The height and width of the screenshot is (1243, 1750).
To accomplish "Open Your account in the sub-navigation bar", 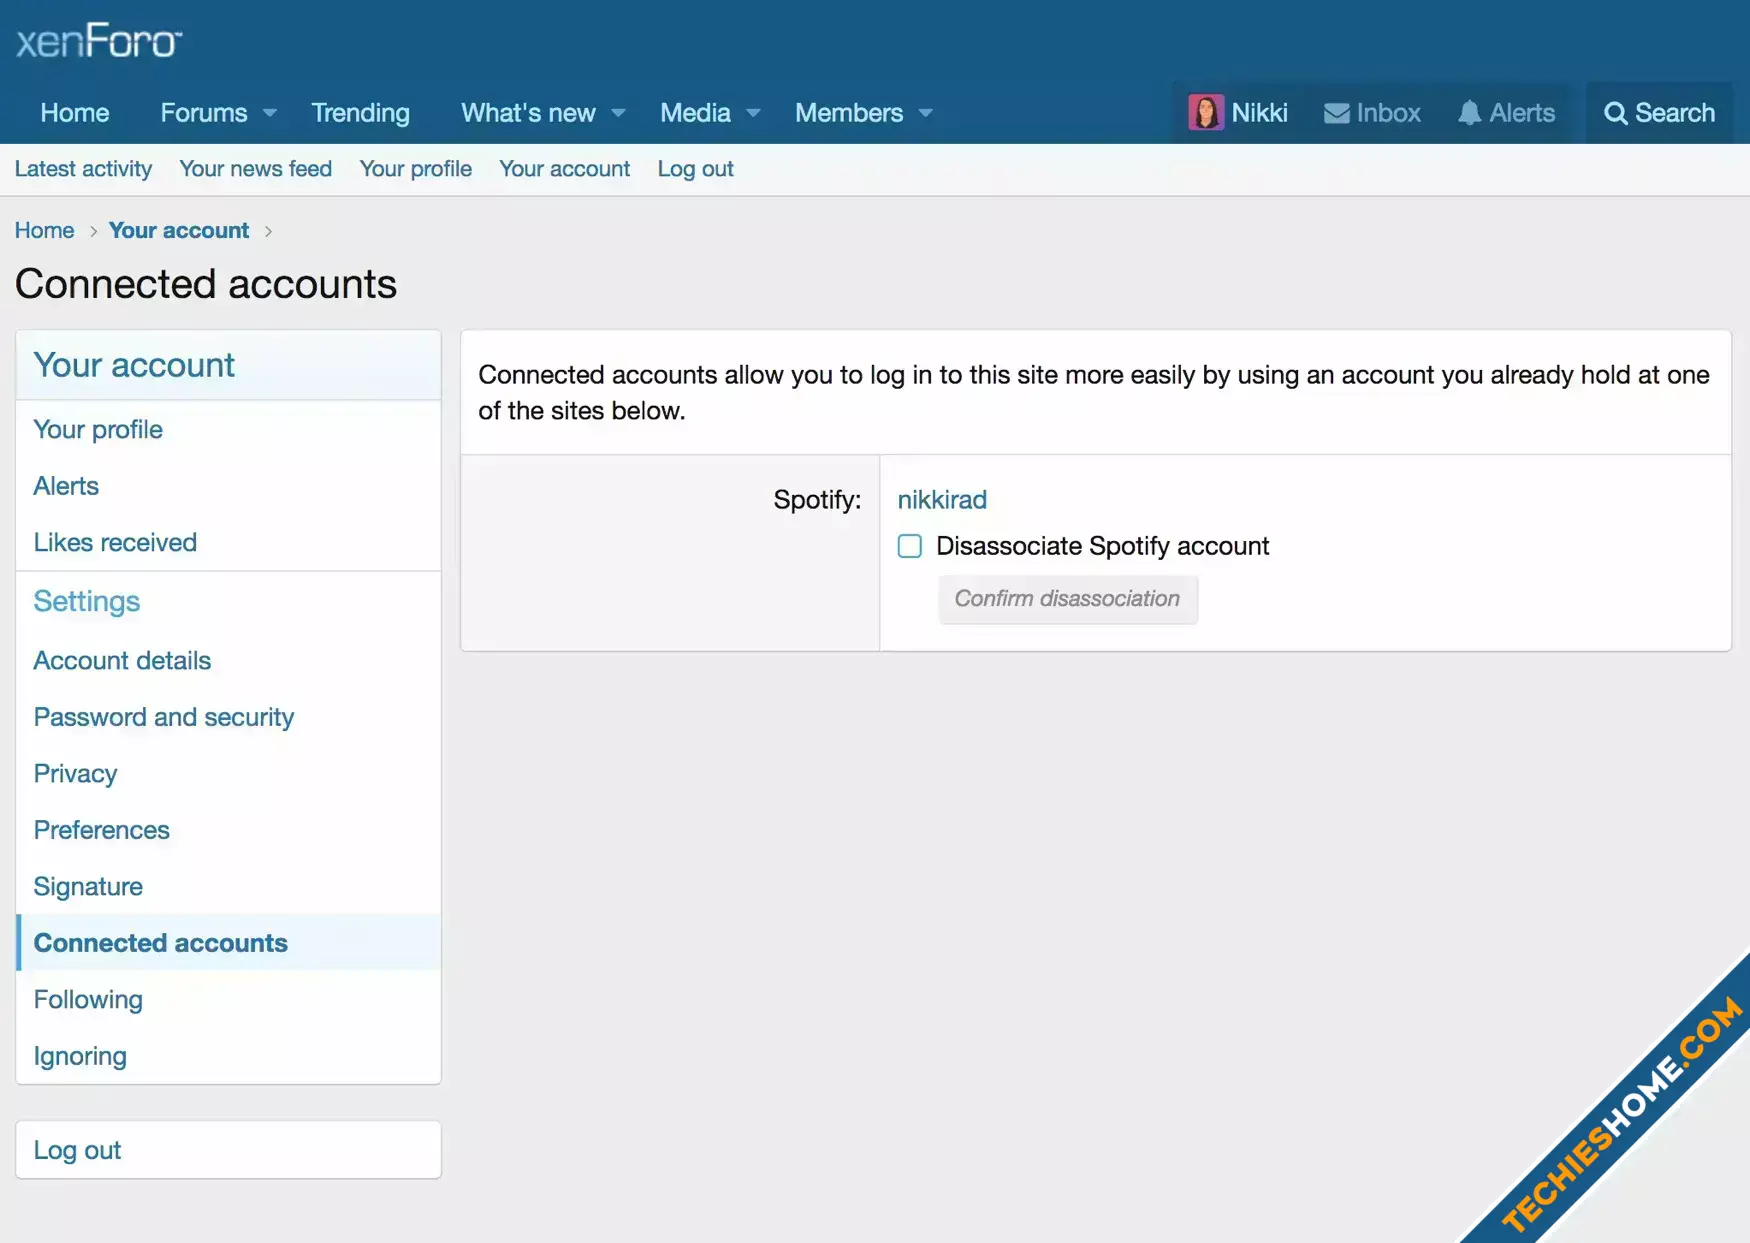I will [564, 169].
